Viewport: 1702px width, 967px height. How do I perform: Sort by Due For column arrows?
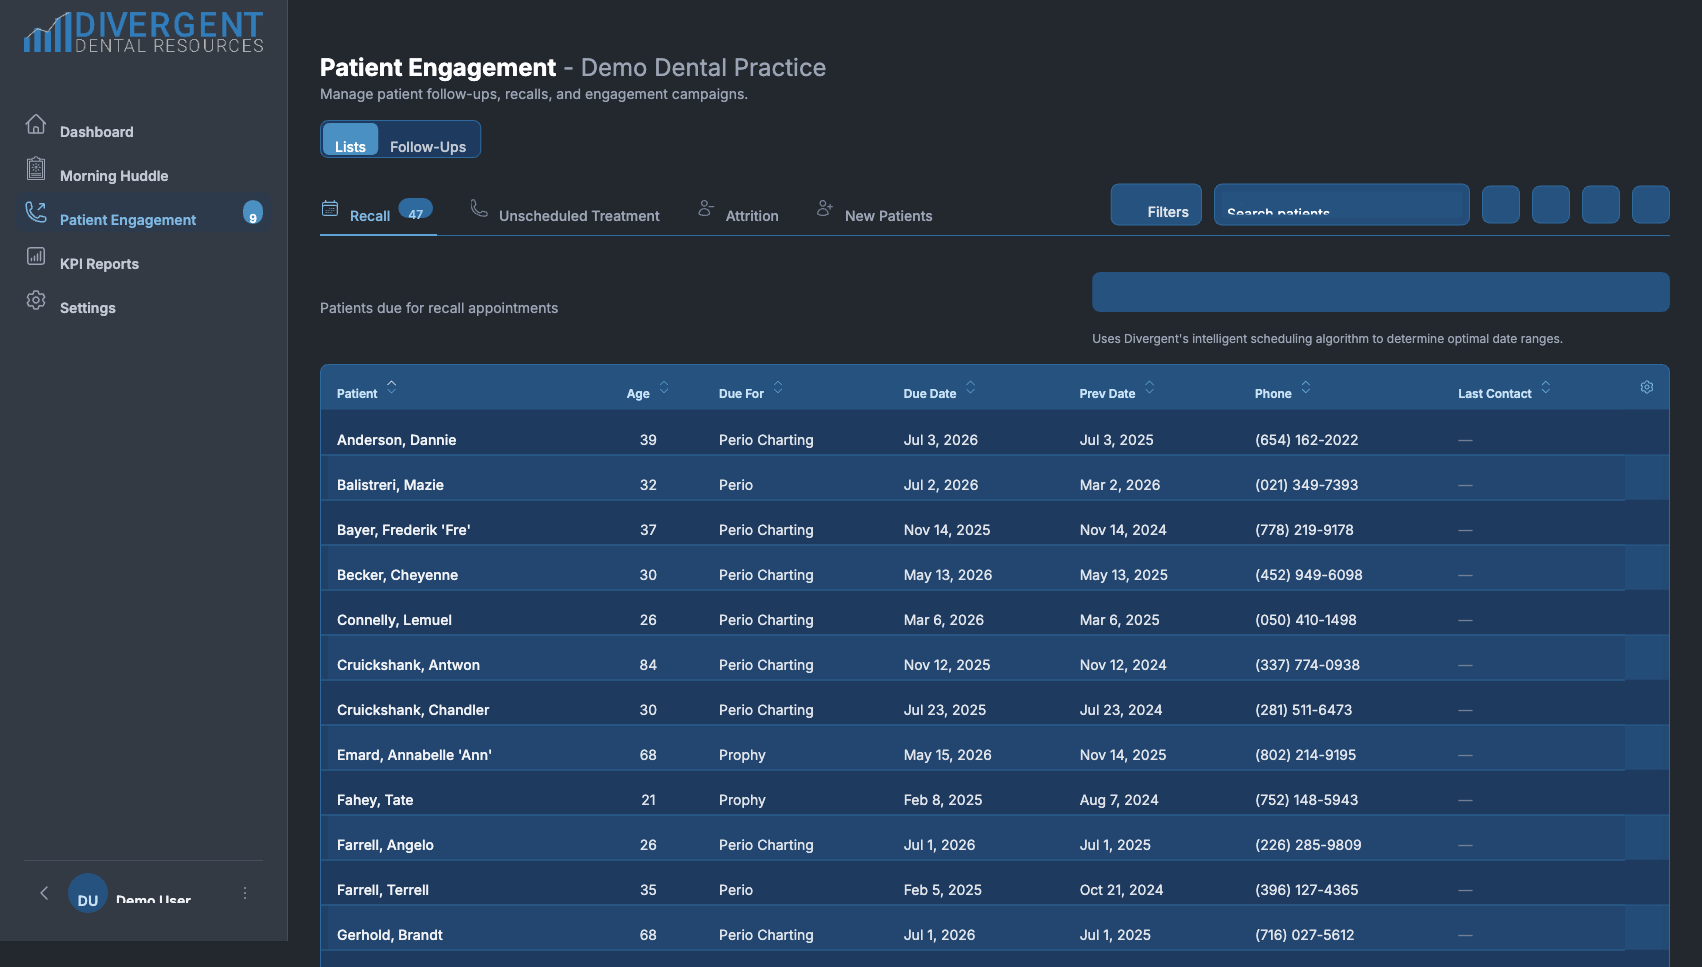click(778, 387)
